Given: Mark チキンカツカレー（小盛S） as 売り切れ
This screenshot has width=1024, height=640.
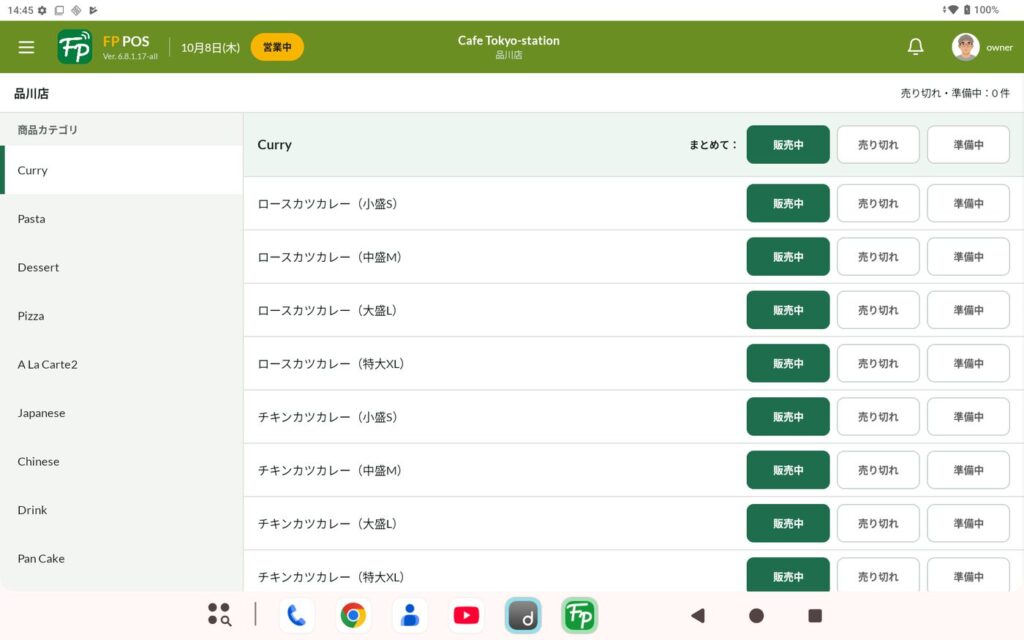Looking at the screenshot, I should click(878, 417).
